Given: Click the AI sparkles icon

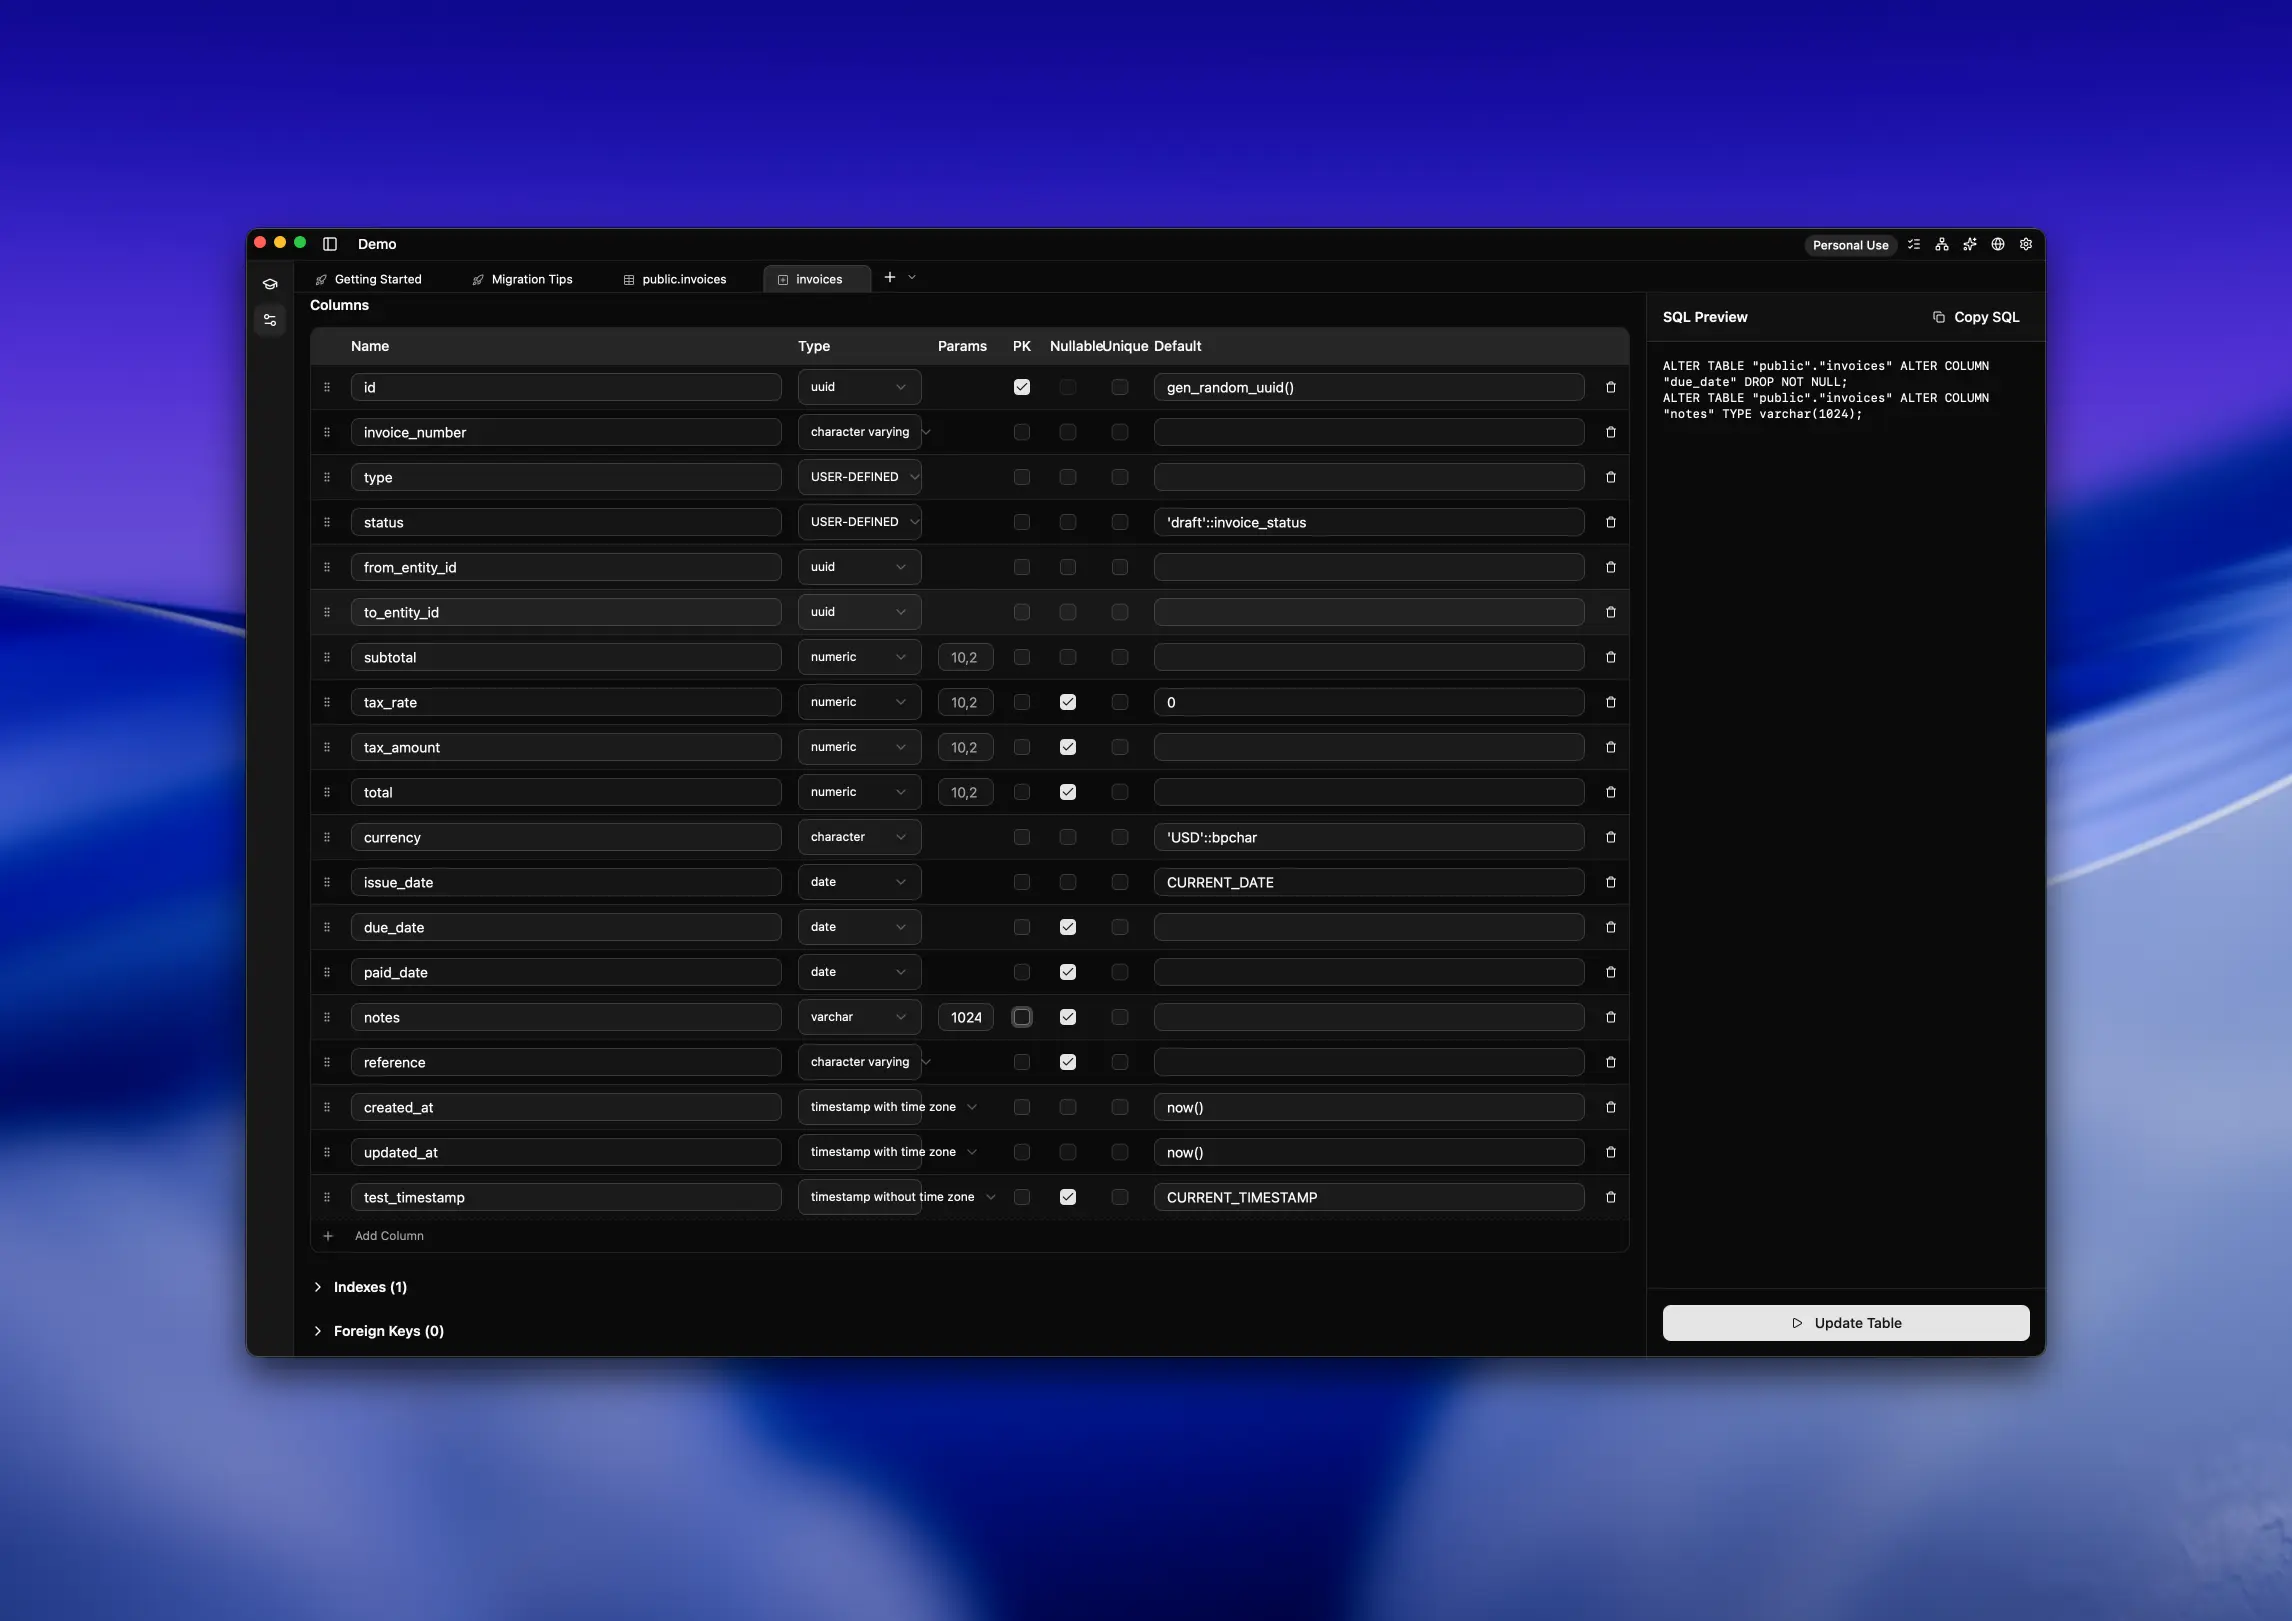Looking at the screenshot, I should (1969, 244).
